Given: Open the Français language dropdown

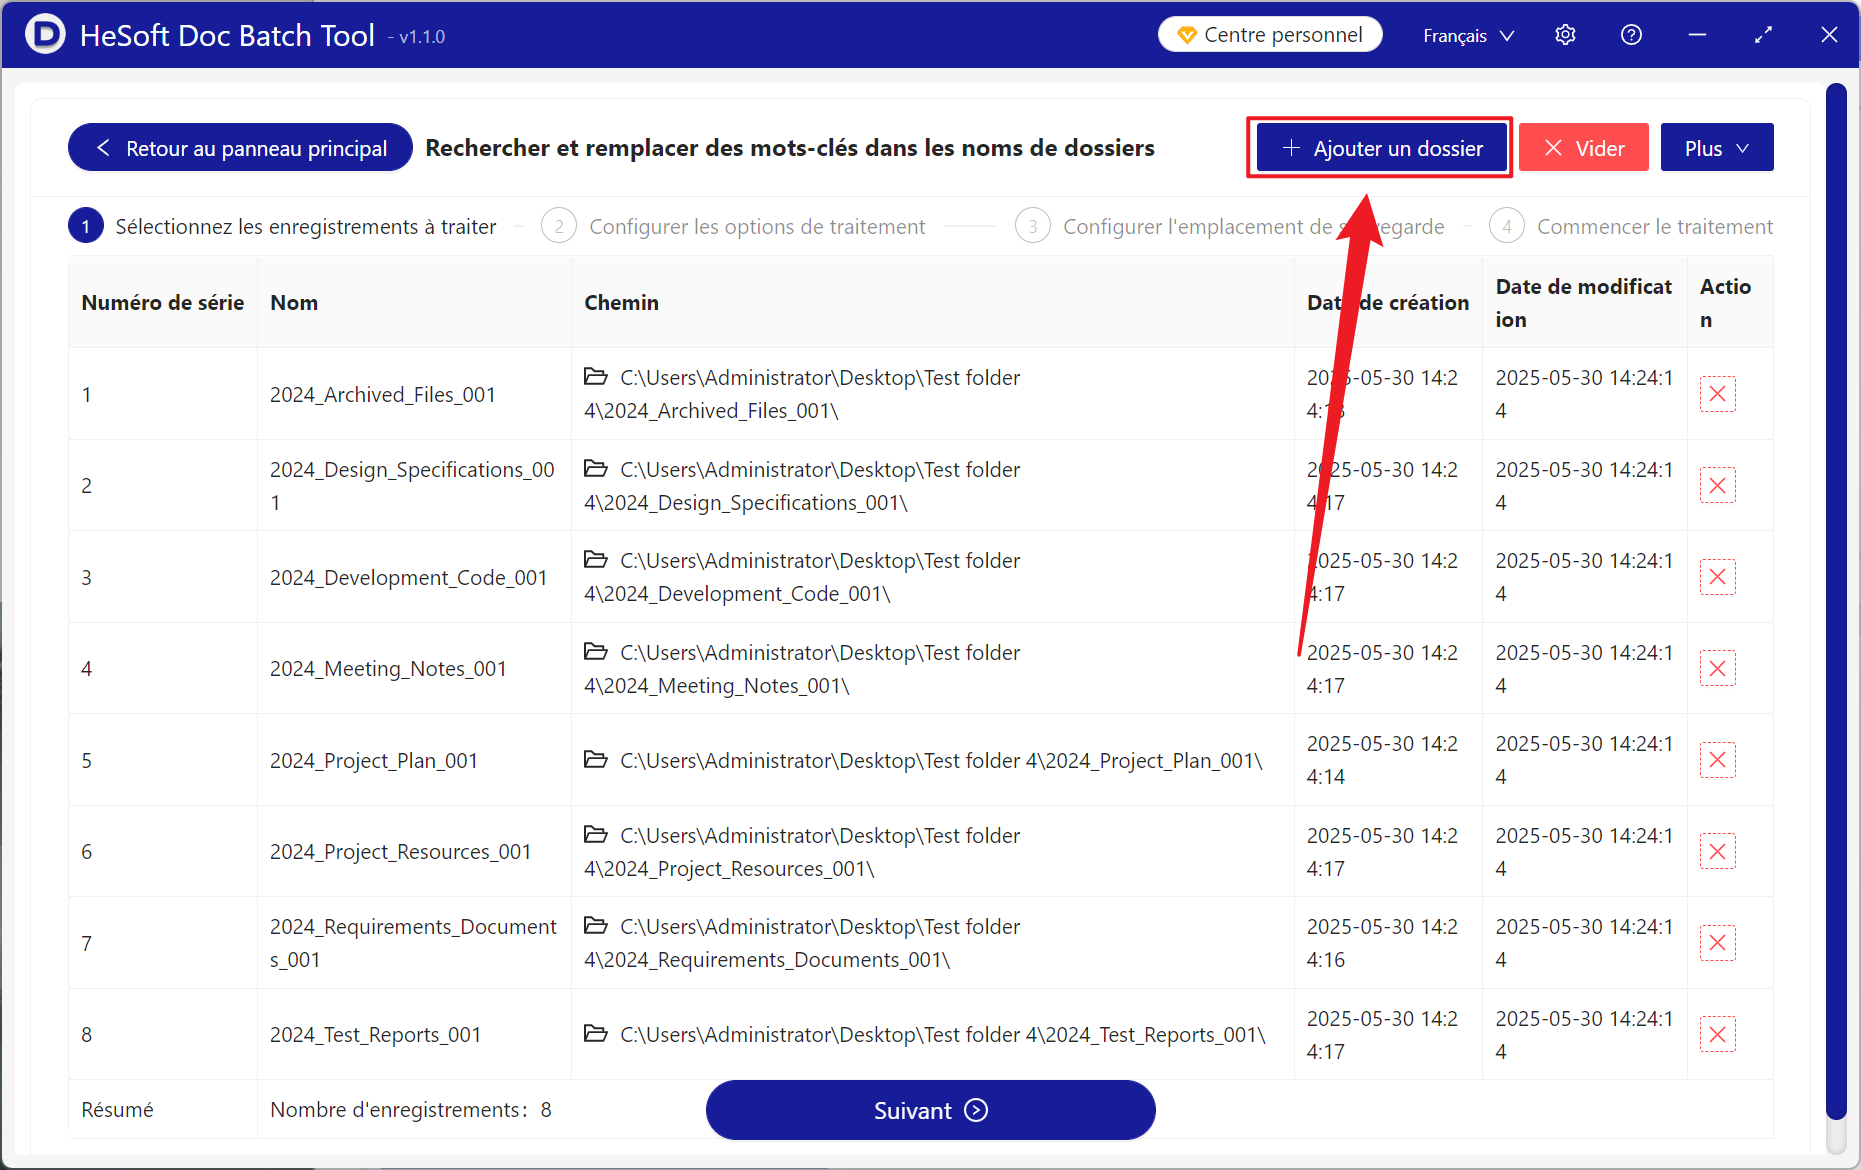Looking at the screenshot, I should pos(1468,35).
